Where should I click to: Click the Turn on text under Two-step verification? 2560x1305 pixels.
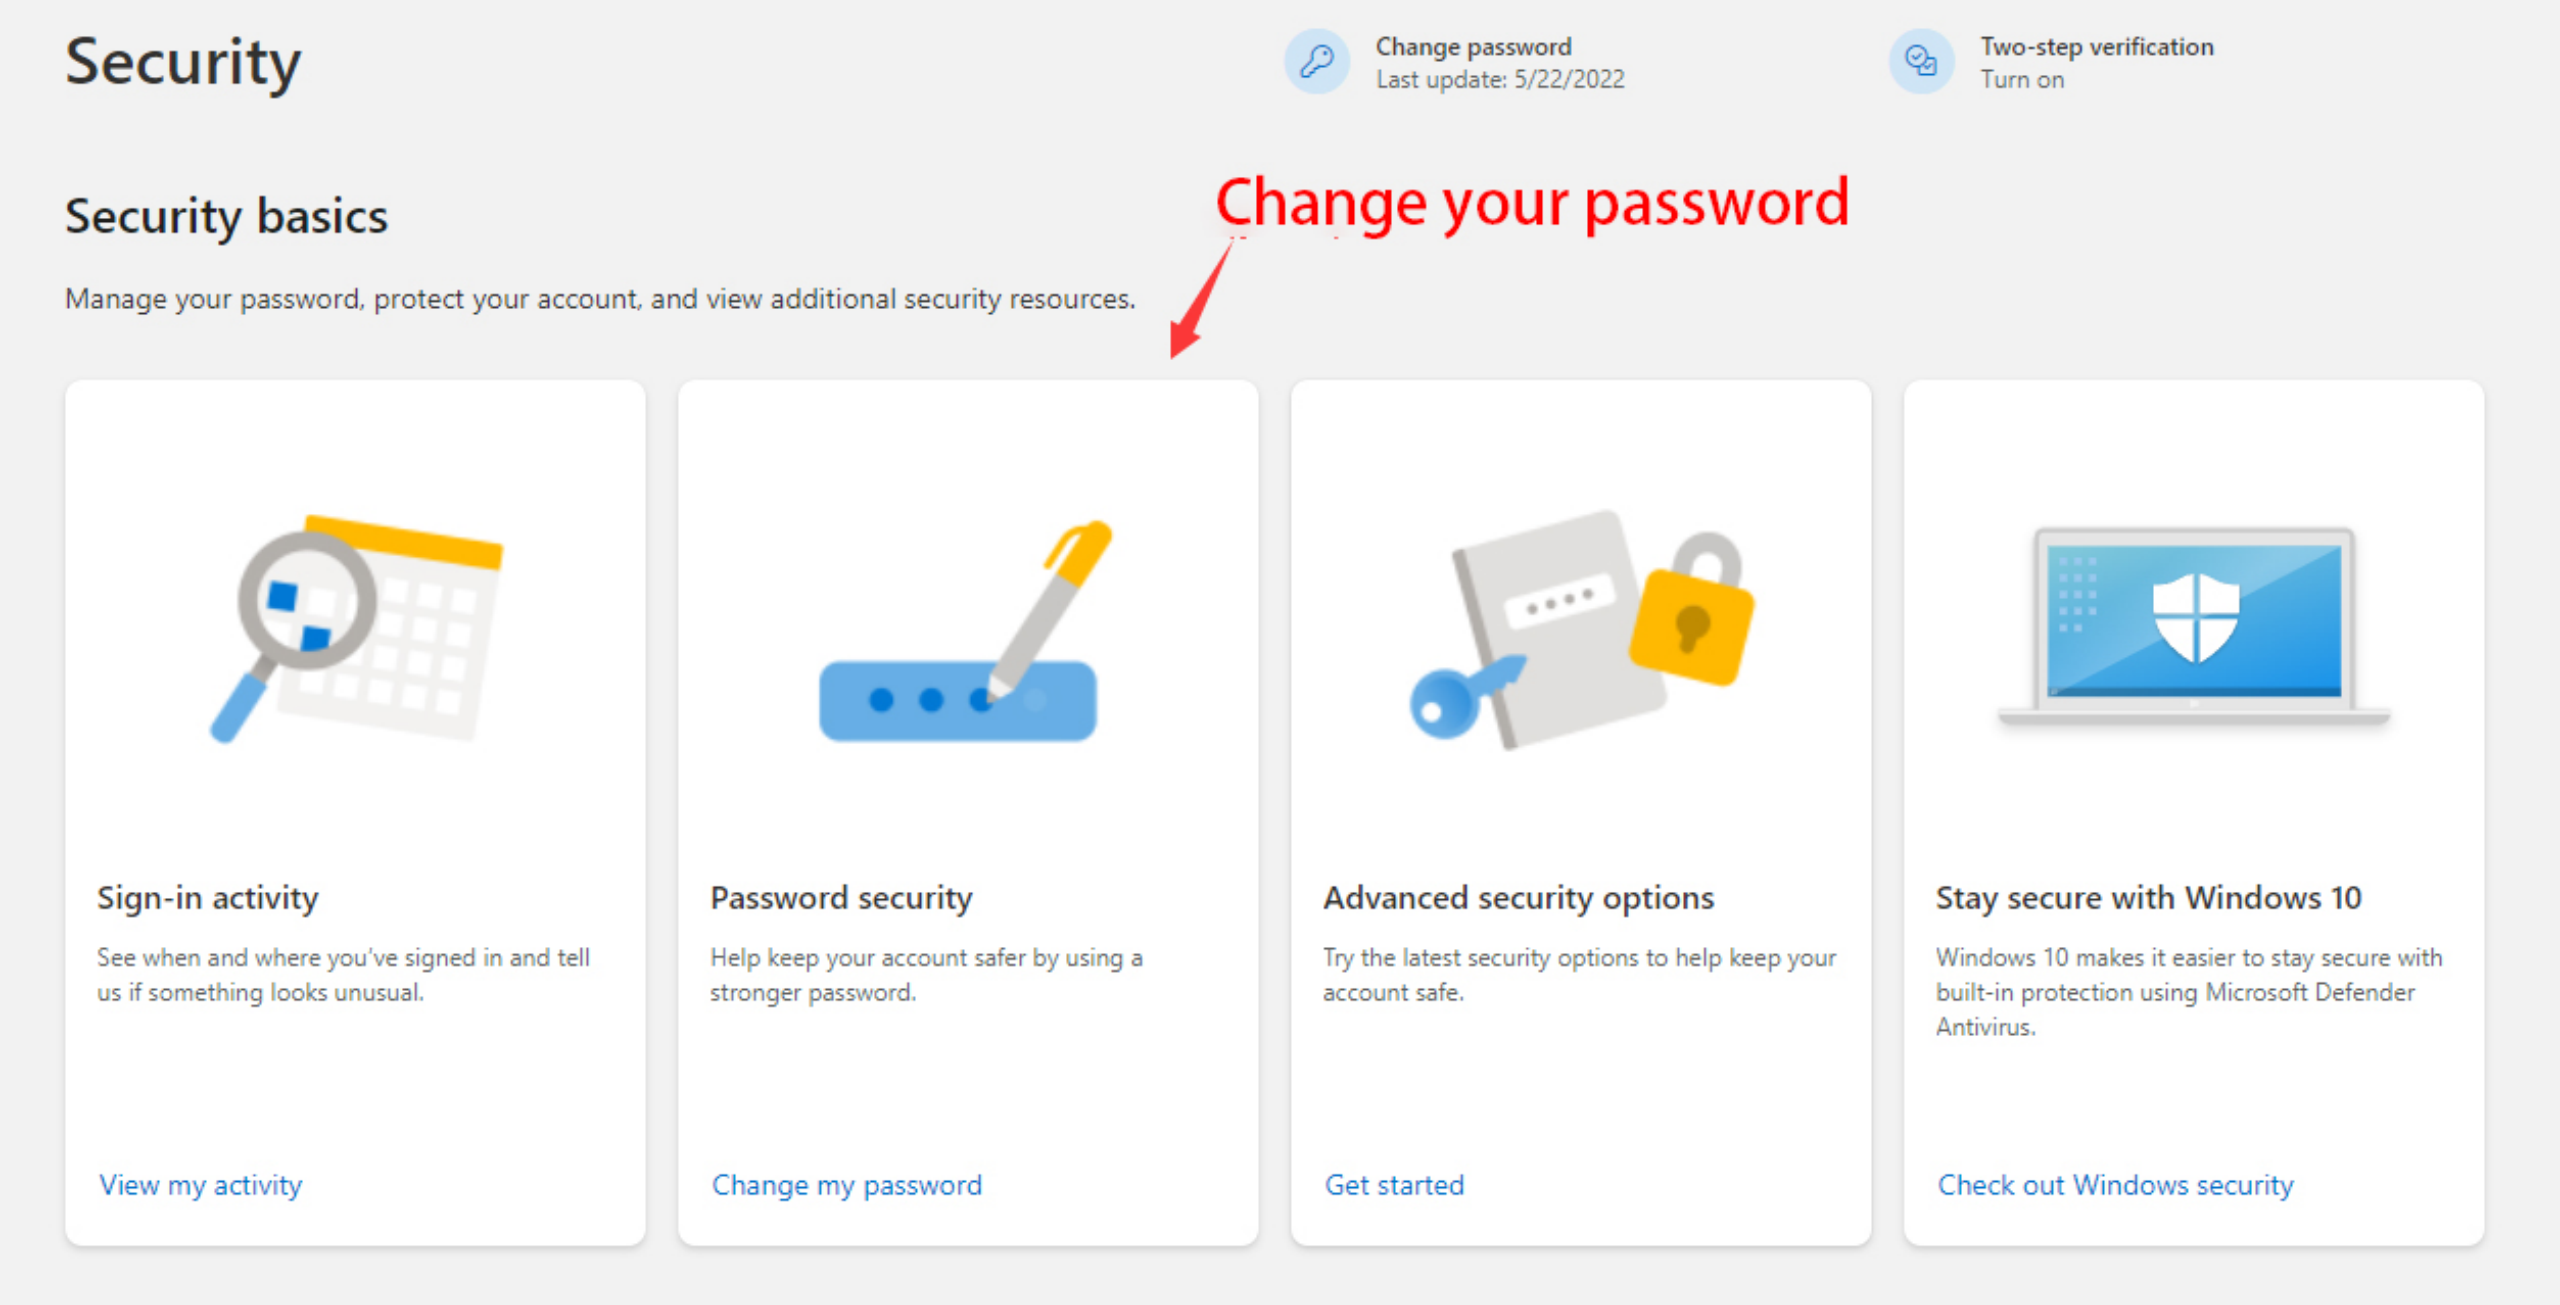2022,80
